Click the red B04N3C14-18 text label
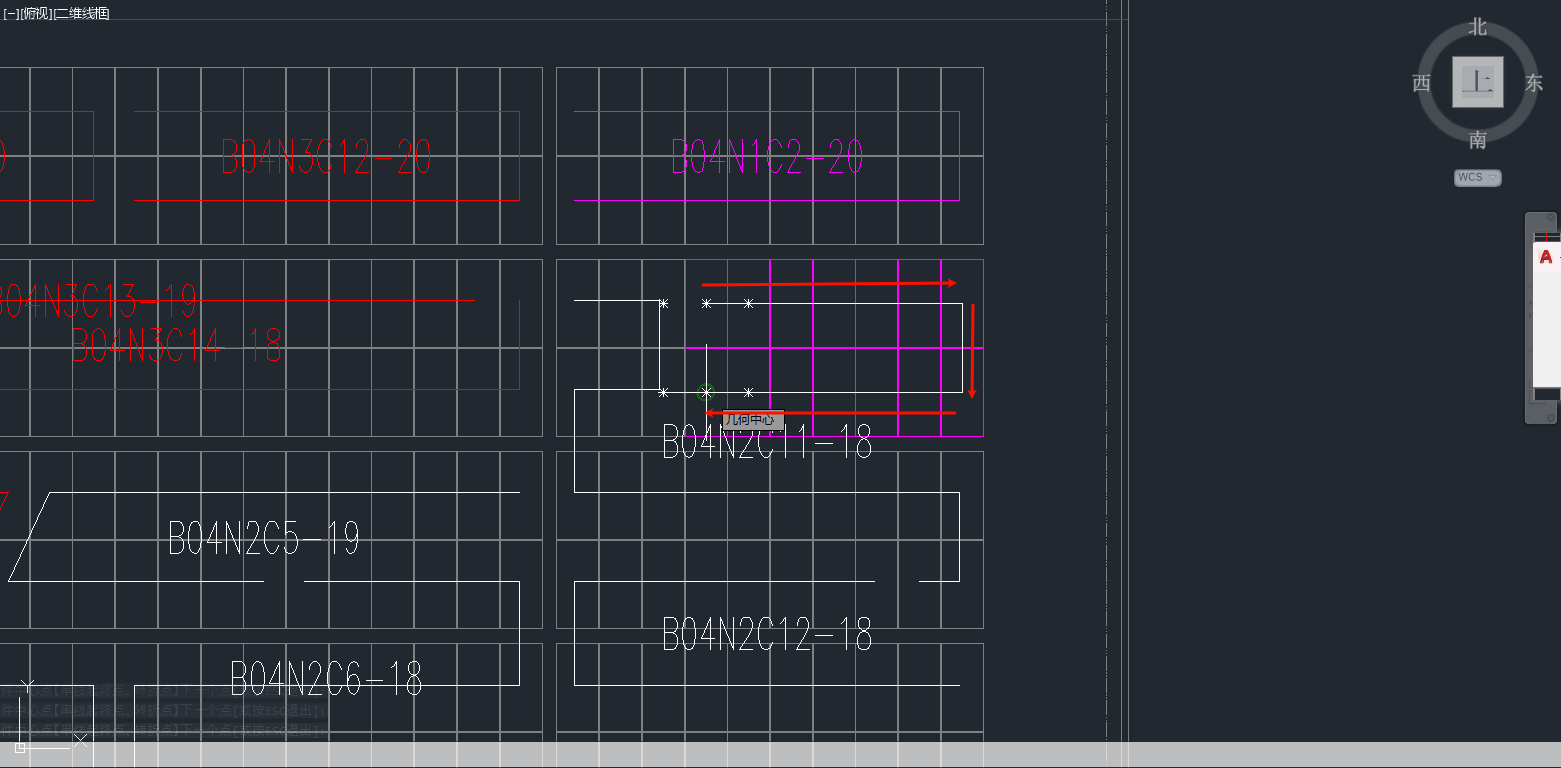This screenshot has width=1561, height=768. point(176,346)
